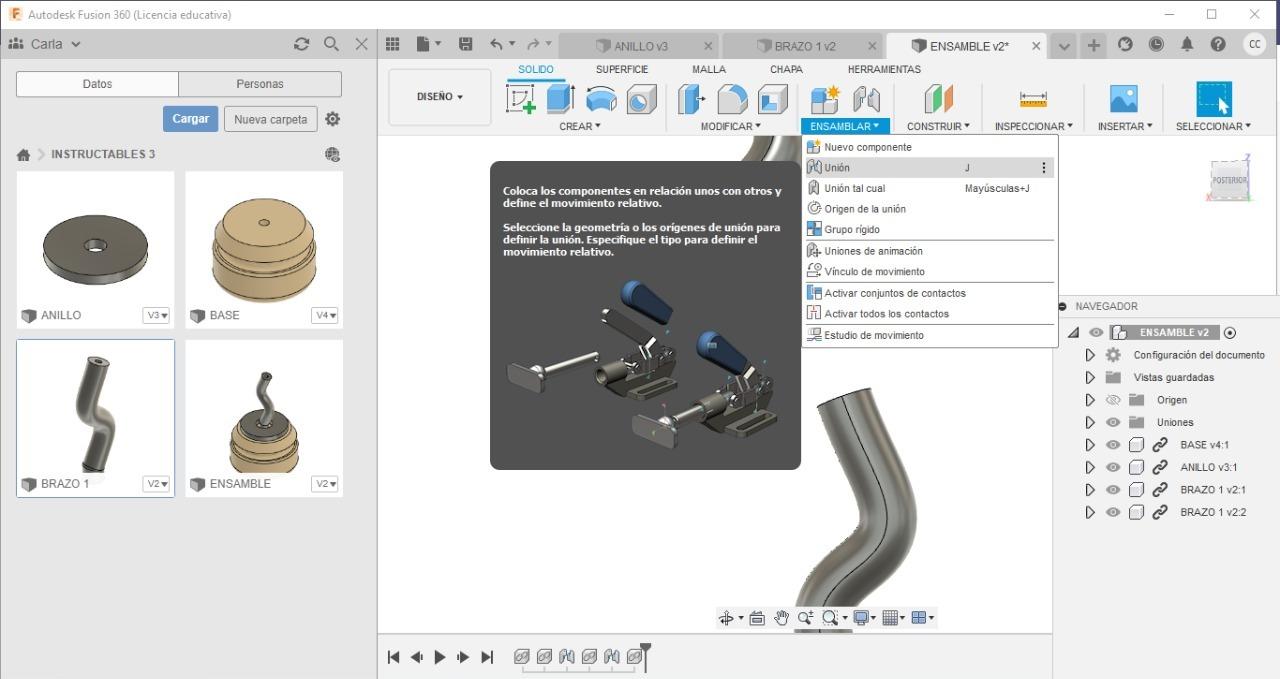The image size is (1280, 679).
Task: Choose Grupo rígido menu entry
Action: click(929, 229)
